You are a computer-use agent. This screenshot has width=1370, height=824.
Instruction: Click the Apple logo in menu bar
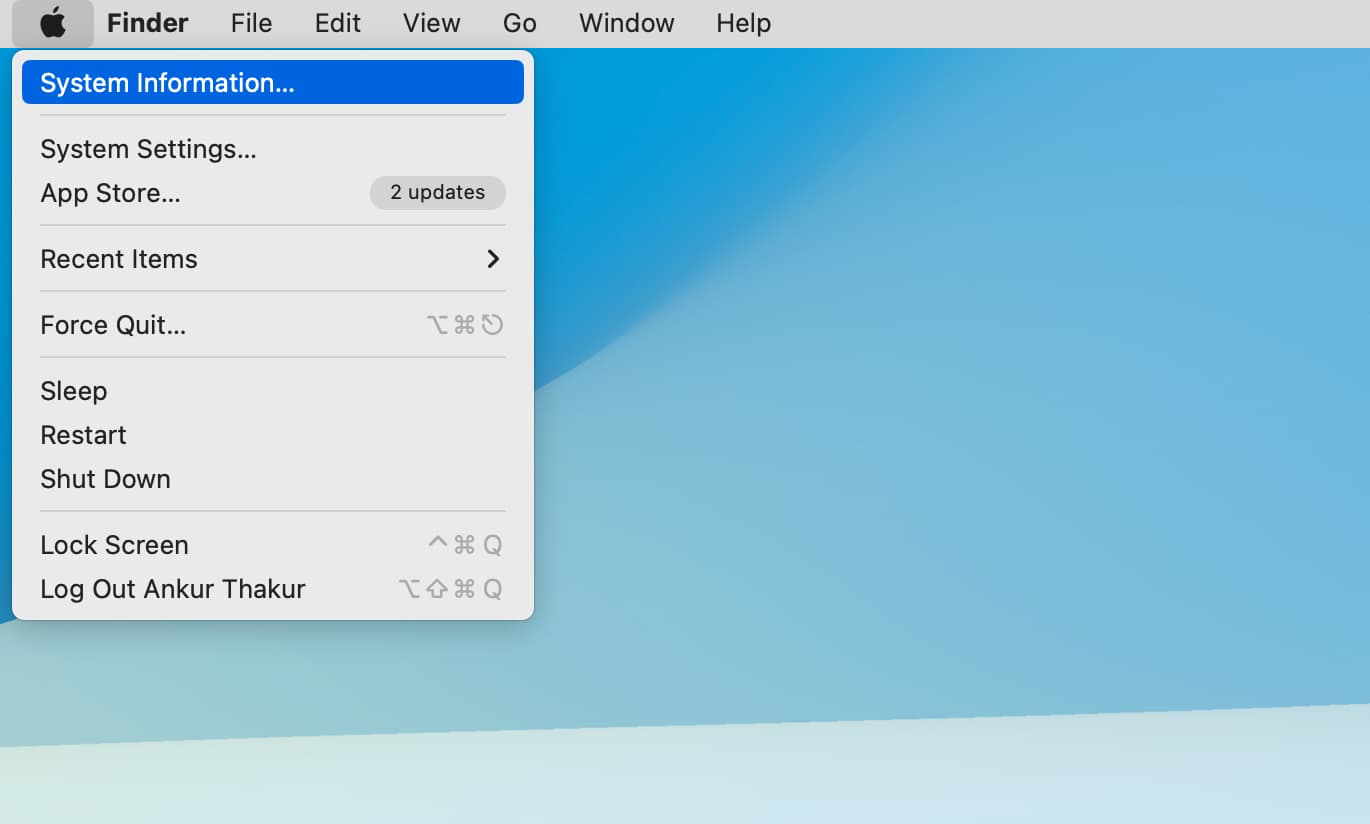point(53,23)
